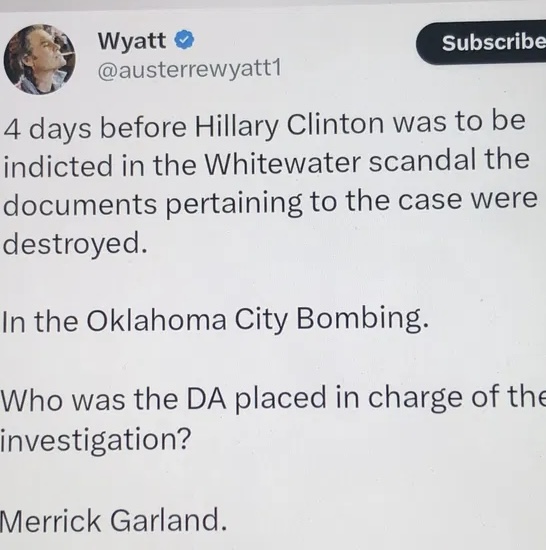
Task: Click the phrase "4 days before"
Action: click(95, 127)
